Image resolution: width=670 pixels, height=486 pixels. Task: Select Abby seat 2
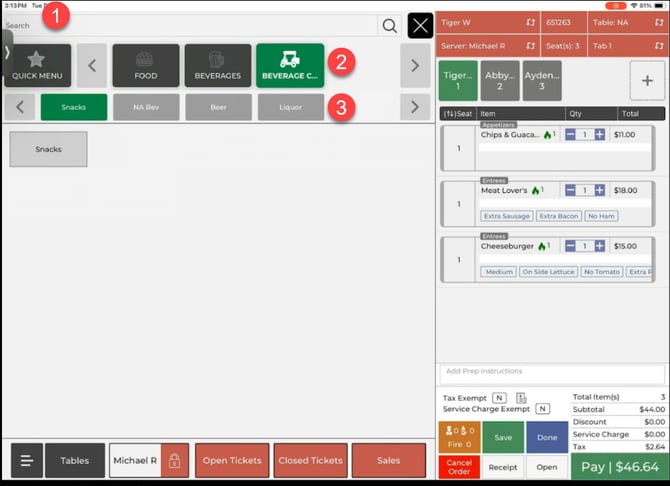(500, 81)
